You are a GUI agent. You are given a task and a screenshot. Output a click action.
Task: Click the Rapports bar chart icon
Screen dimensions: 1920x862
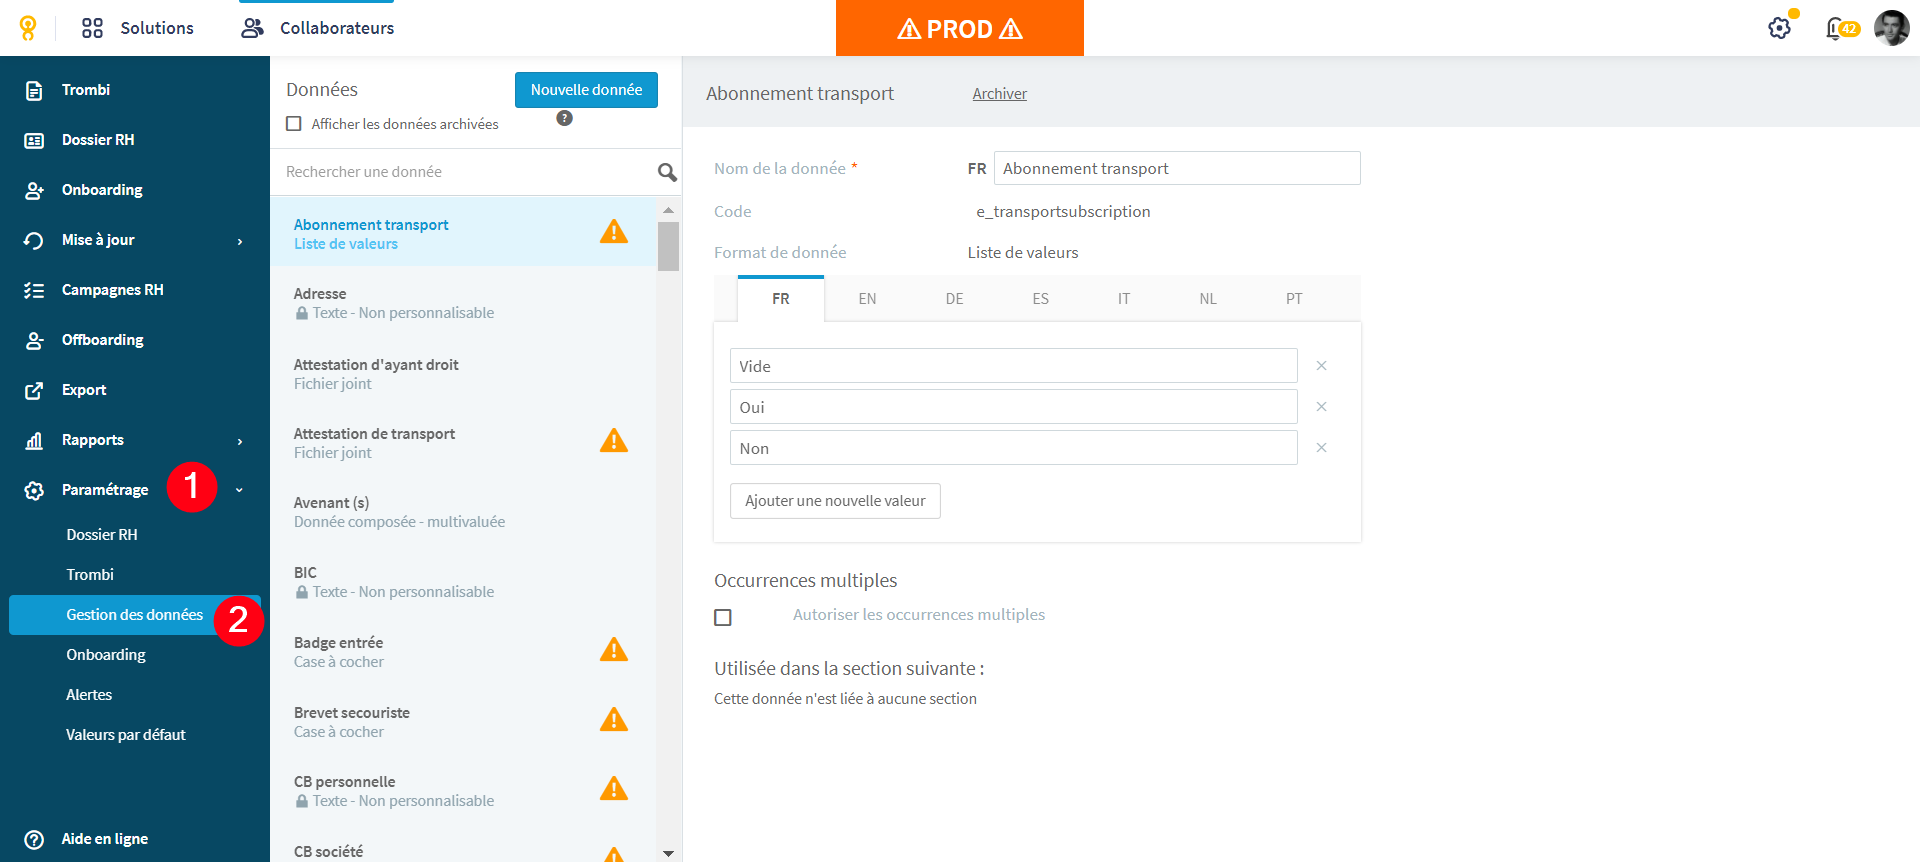tap(34, 440)
